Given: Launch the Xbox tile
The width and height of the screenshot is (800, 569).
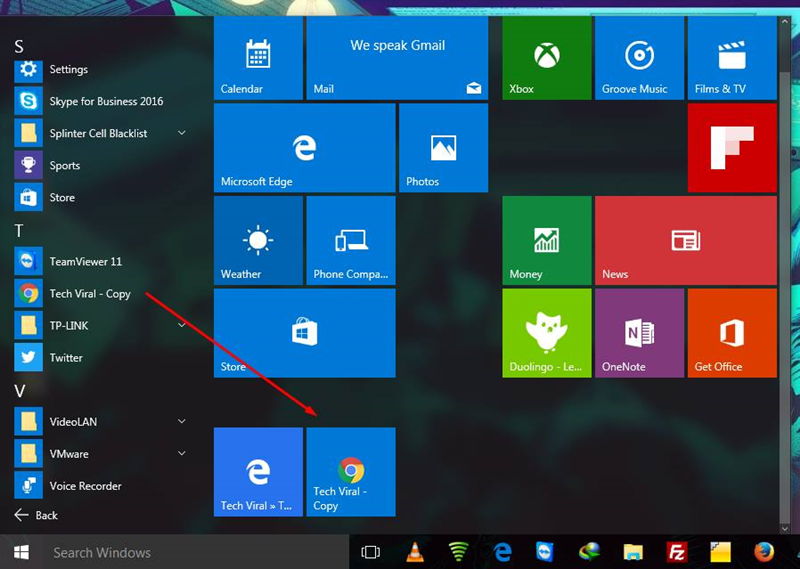Looking at the screenshot, I should click(547, 58).
